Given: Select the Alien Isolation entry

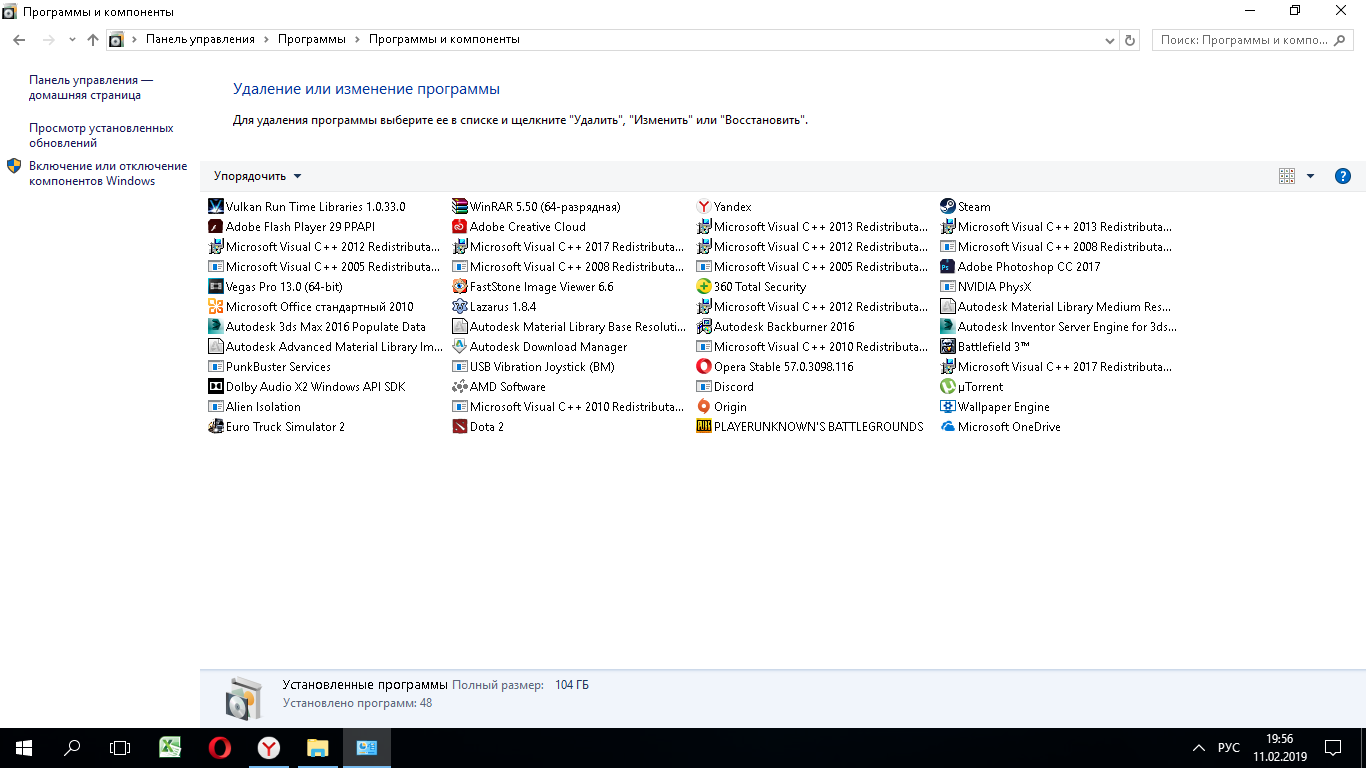Looking at the screenshot, I should point(254,407).
